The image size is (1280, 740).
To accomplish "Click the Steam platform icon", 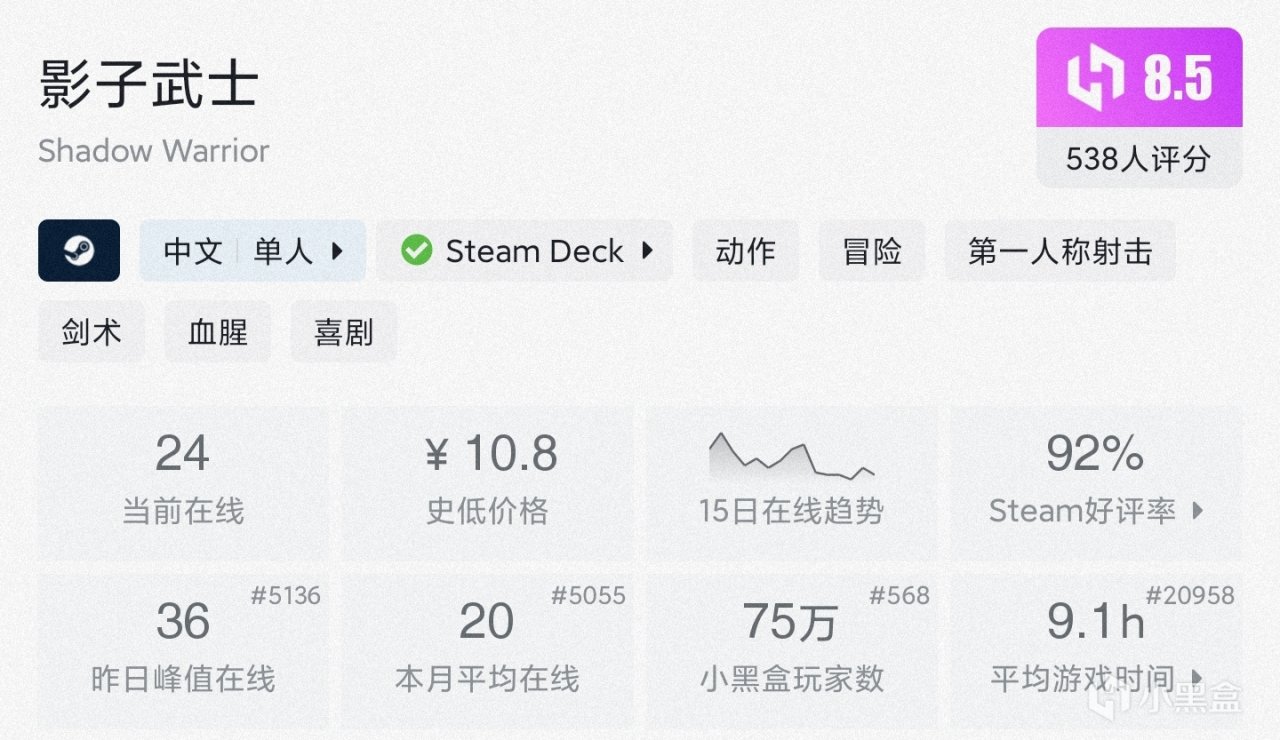I will [79, 251].
